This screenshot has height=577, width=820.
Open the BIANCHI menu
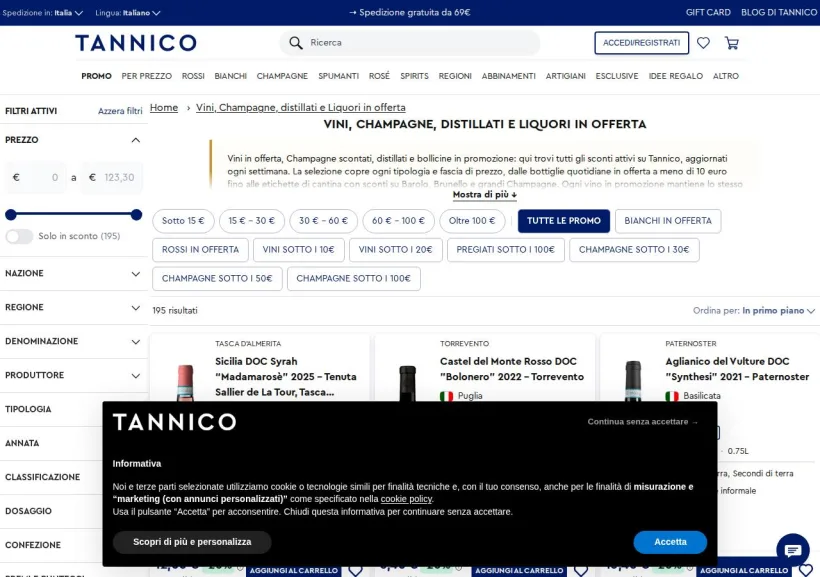[230, 76]
